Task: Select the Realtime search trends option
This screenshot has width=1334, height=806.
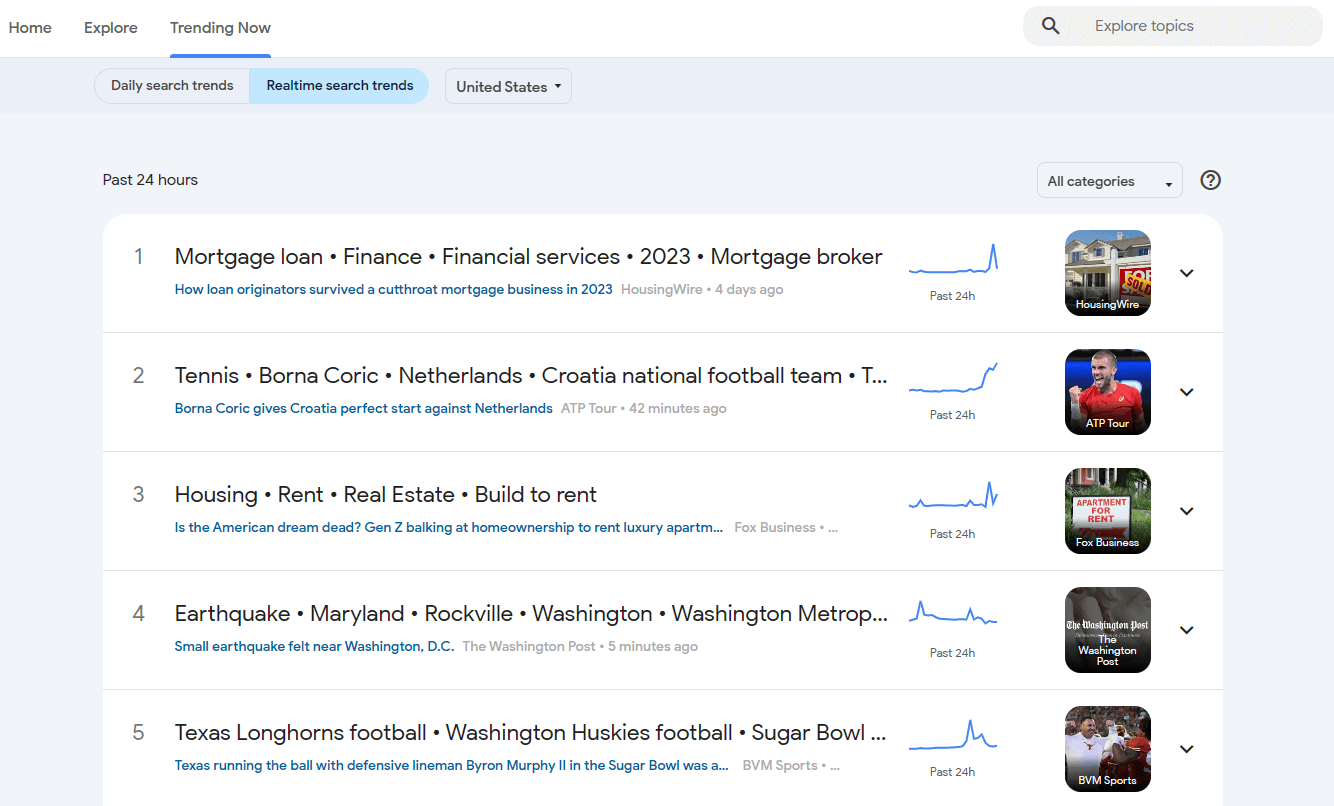Action: pyautogui.click(x=339, y=86)
